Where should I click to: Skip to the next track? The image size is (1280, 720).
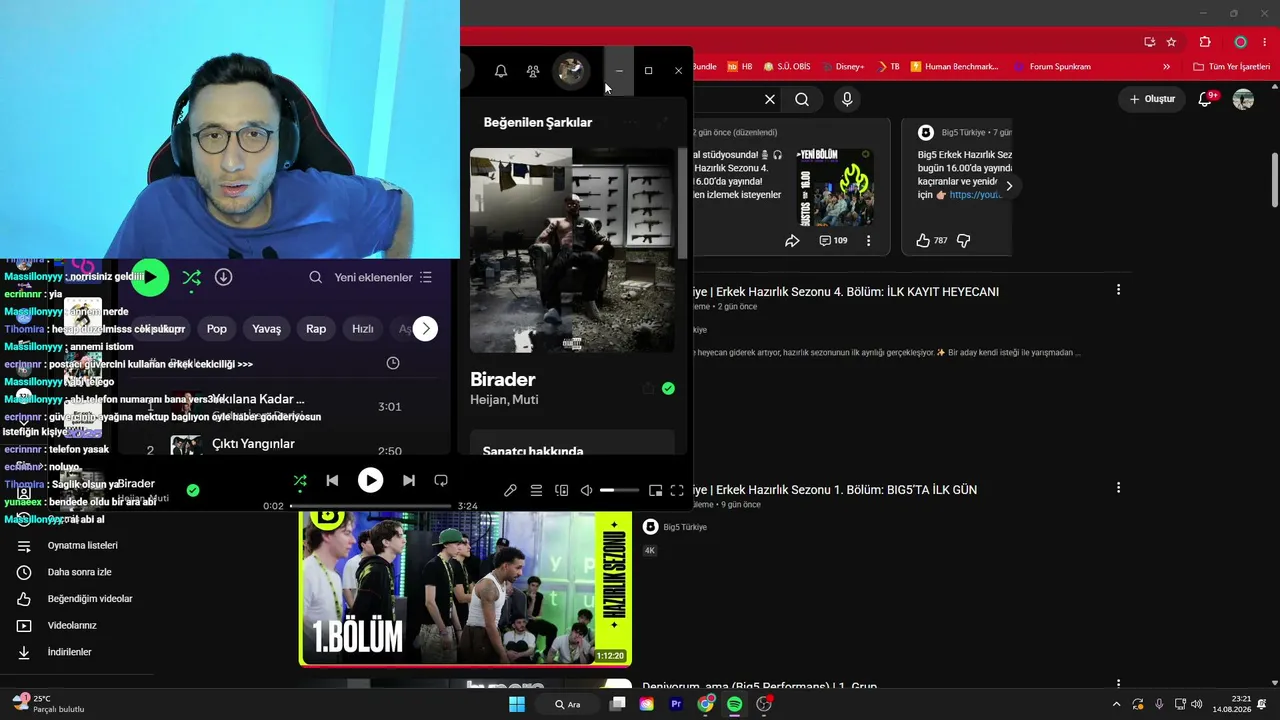tap(409, 481)
